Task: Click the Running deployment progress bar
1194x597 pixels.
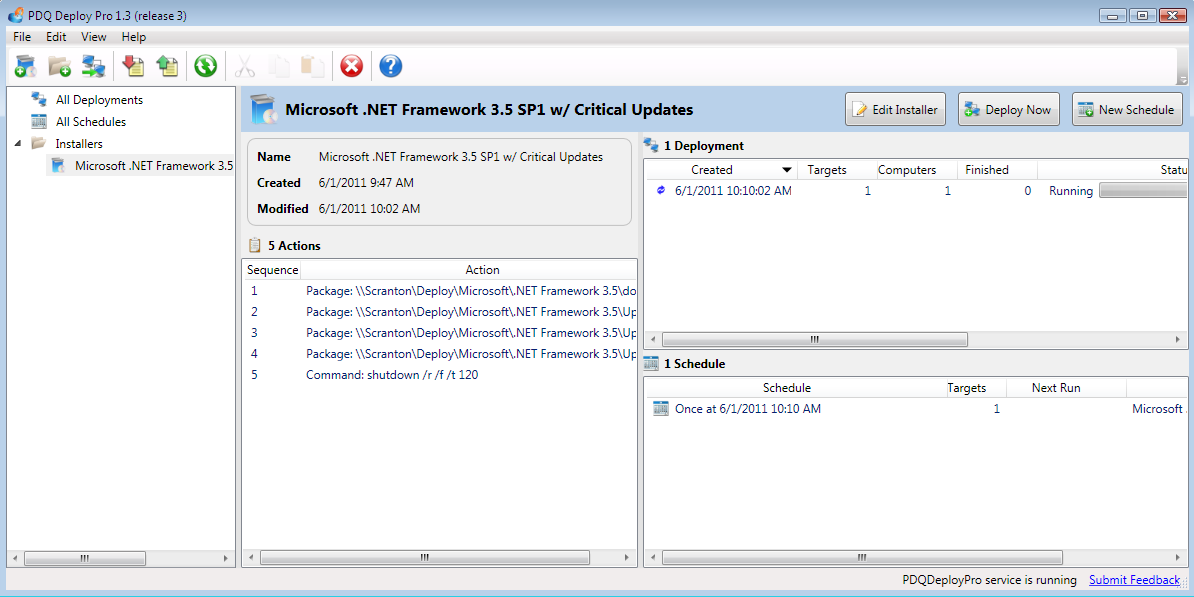Action: point(1143,191)
